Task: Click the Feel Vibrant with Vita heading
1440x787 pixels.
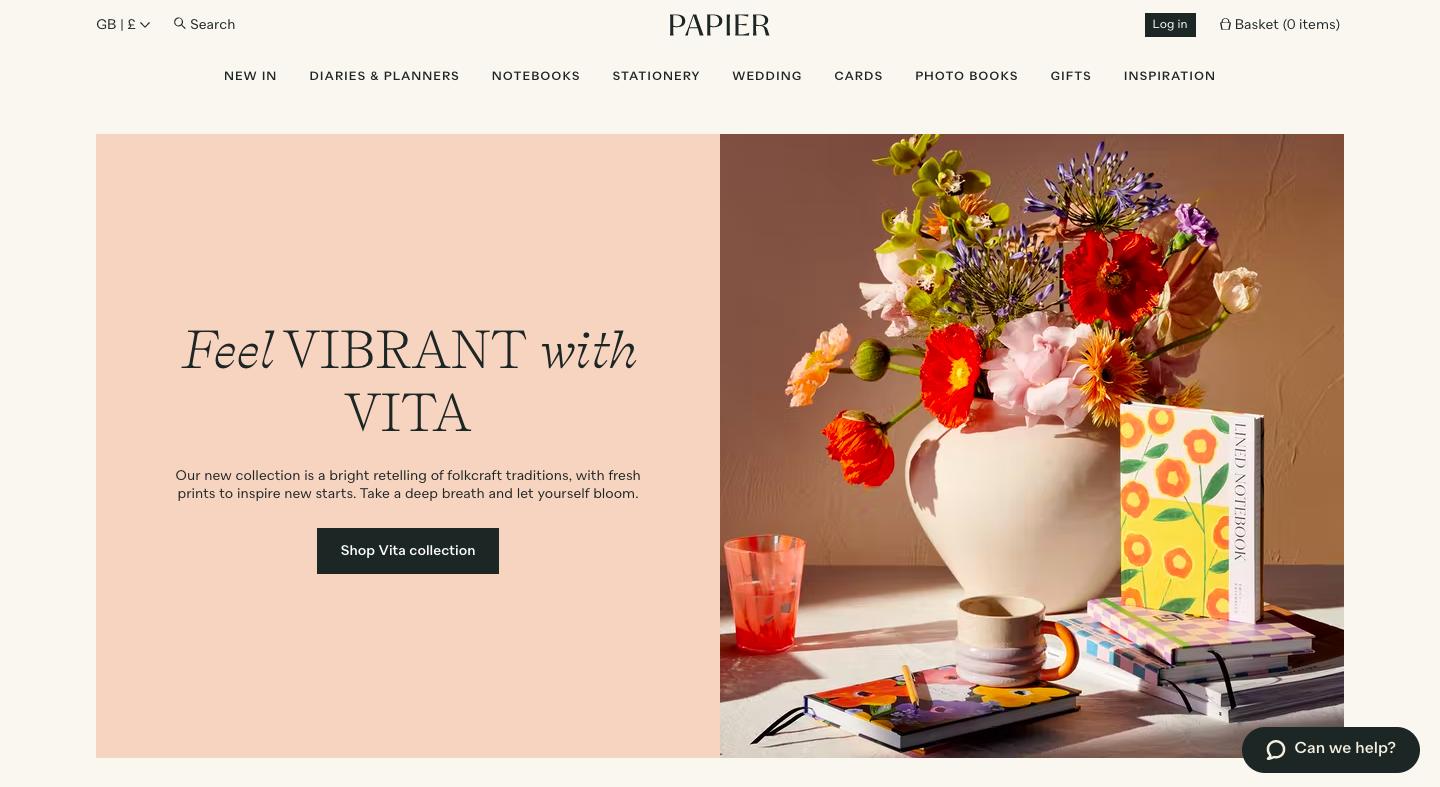Action: pyautogui.click(x=408, y=381)
